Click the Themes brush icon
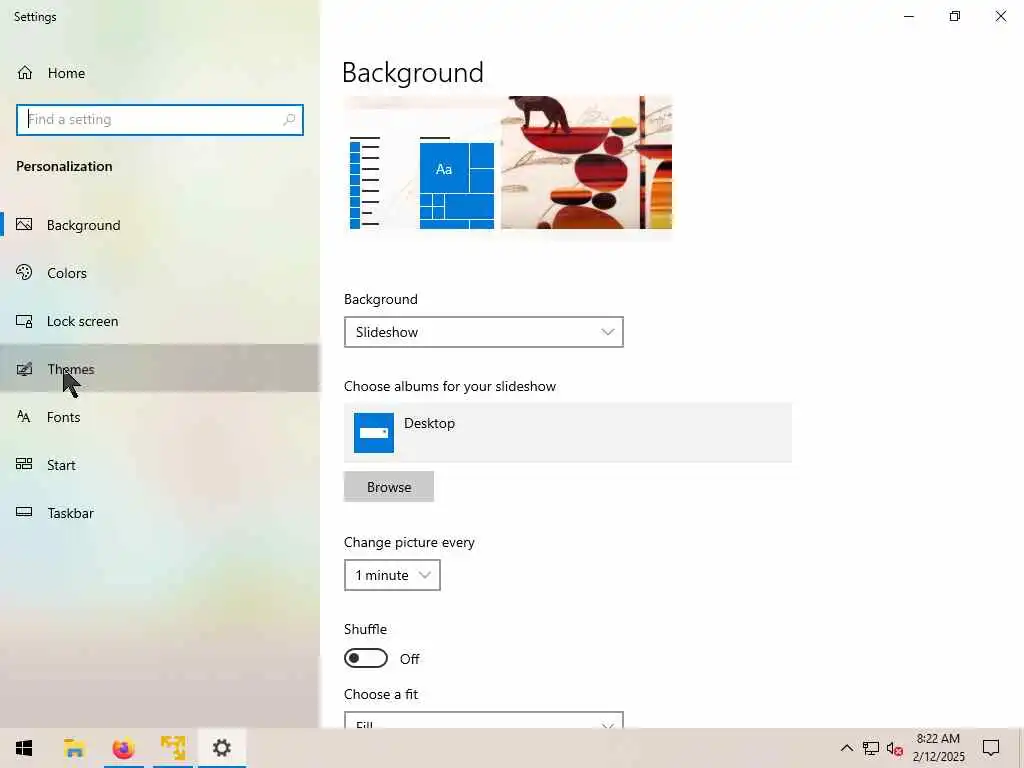The image size is (1024, 768). coord(24,369)
